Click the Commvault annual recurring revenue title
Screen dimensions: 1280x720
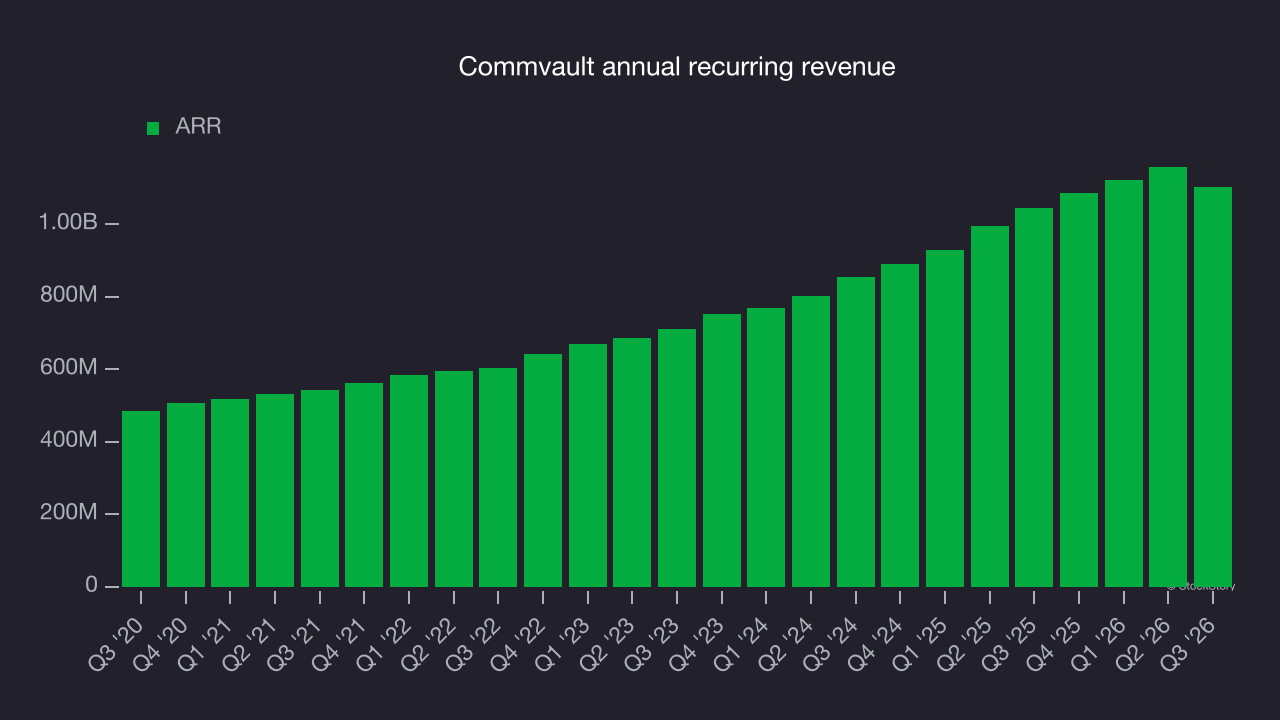click(x=677, y=67)
